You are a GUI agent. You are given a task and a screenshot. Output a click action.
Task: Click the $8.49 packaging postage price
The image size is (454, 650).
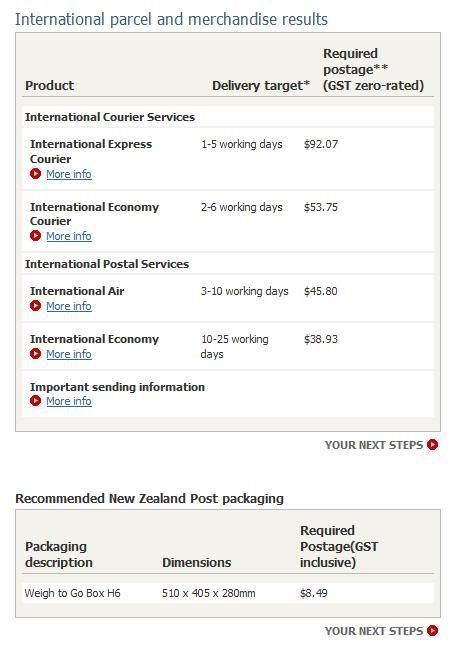coord(314,593)
